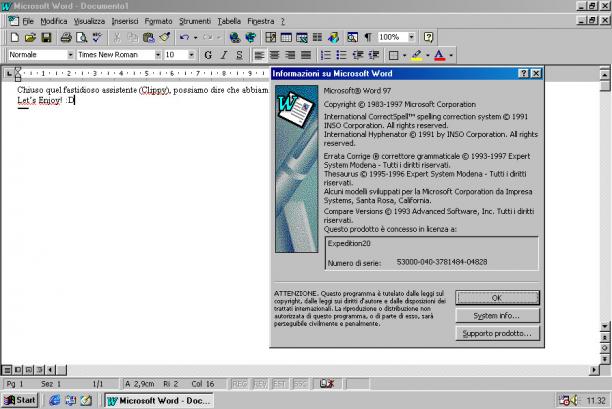The width and height of the screenshot is (612, 409).
Task: Select the Microsoft Word taskbar button
Action: 159,400
